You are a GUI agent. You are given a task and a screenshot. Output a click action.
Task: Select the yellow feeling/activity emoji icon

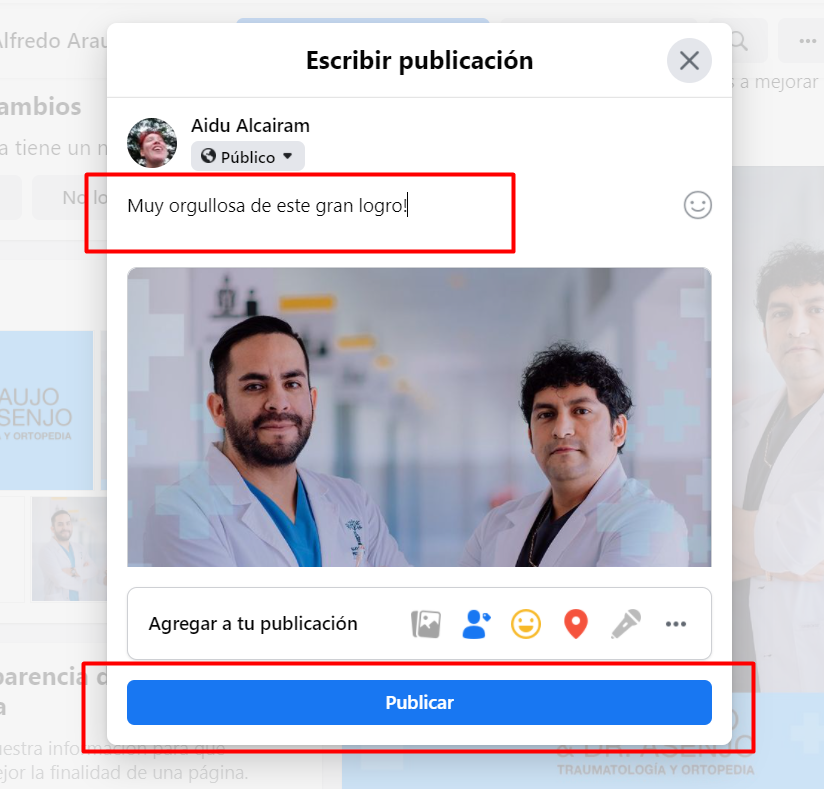[526, 624]
